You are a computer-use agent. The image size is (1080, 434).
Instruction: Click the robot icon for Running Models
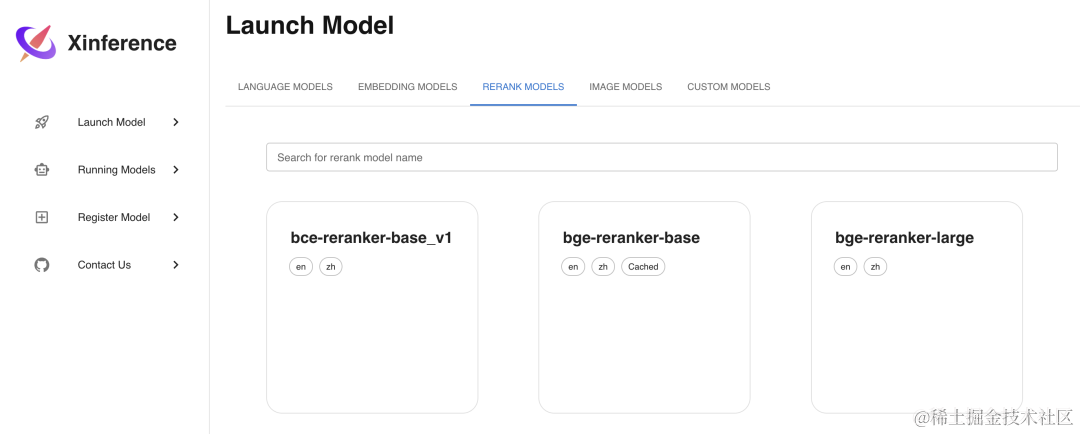coord(42,170)
